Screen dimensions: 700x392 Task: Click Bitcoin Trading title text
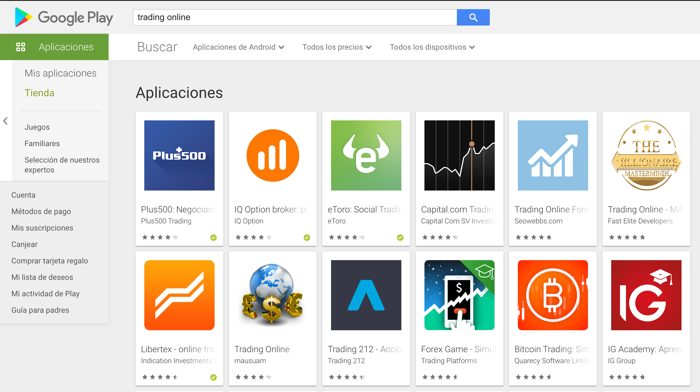click(553, 349)
